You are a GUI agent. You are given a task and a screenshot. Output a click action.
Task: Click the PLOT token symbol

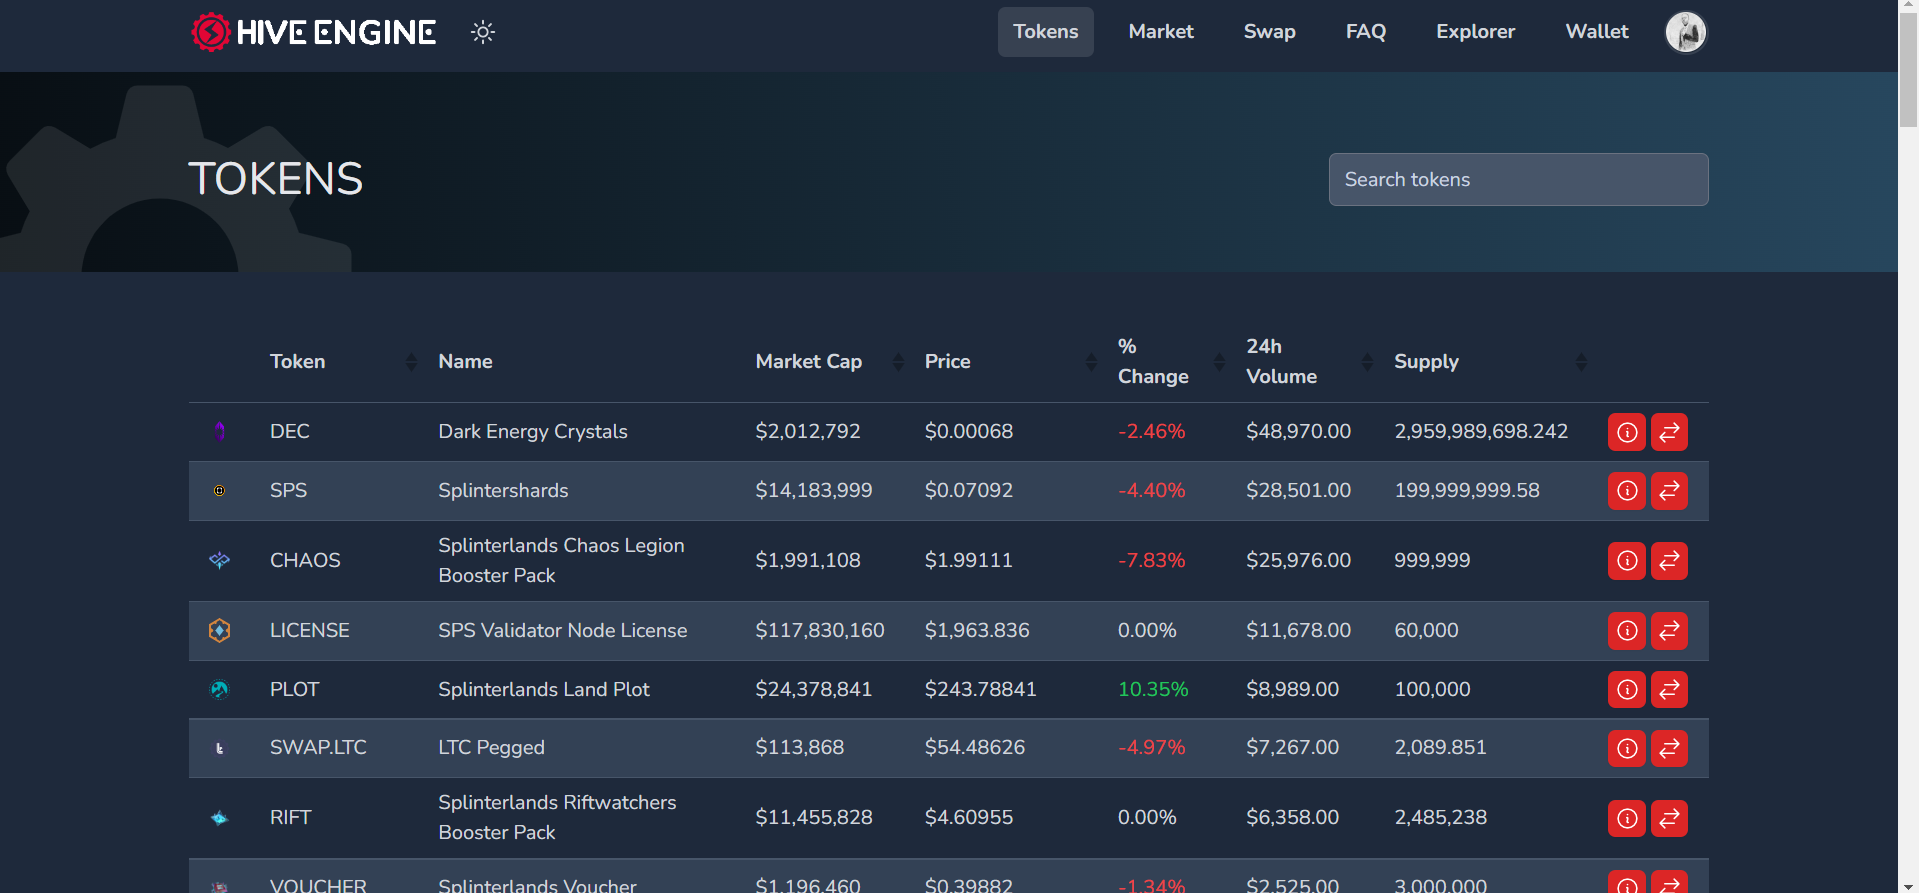click(295, 690)
